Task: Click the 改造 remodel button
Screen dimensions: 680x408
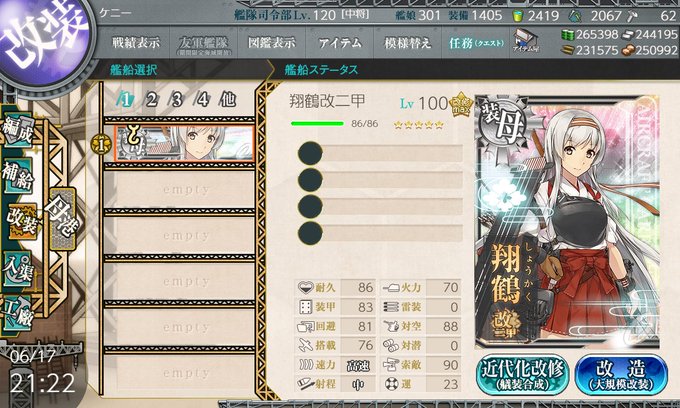Action: click(x=621, y=374)
